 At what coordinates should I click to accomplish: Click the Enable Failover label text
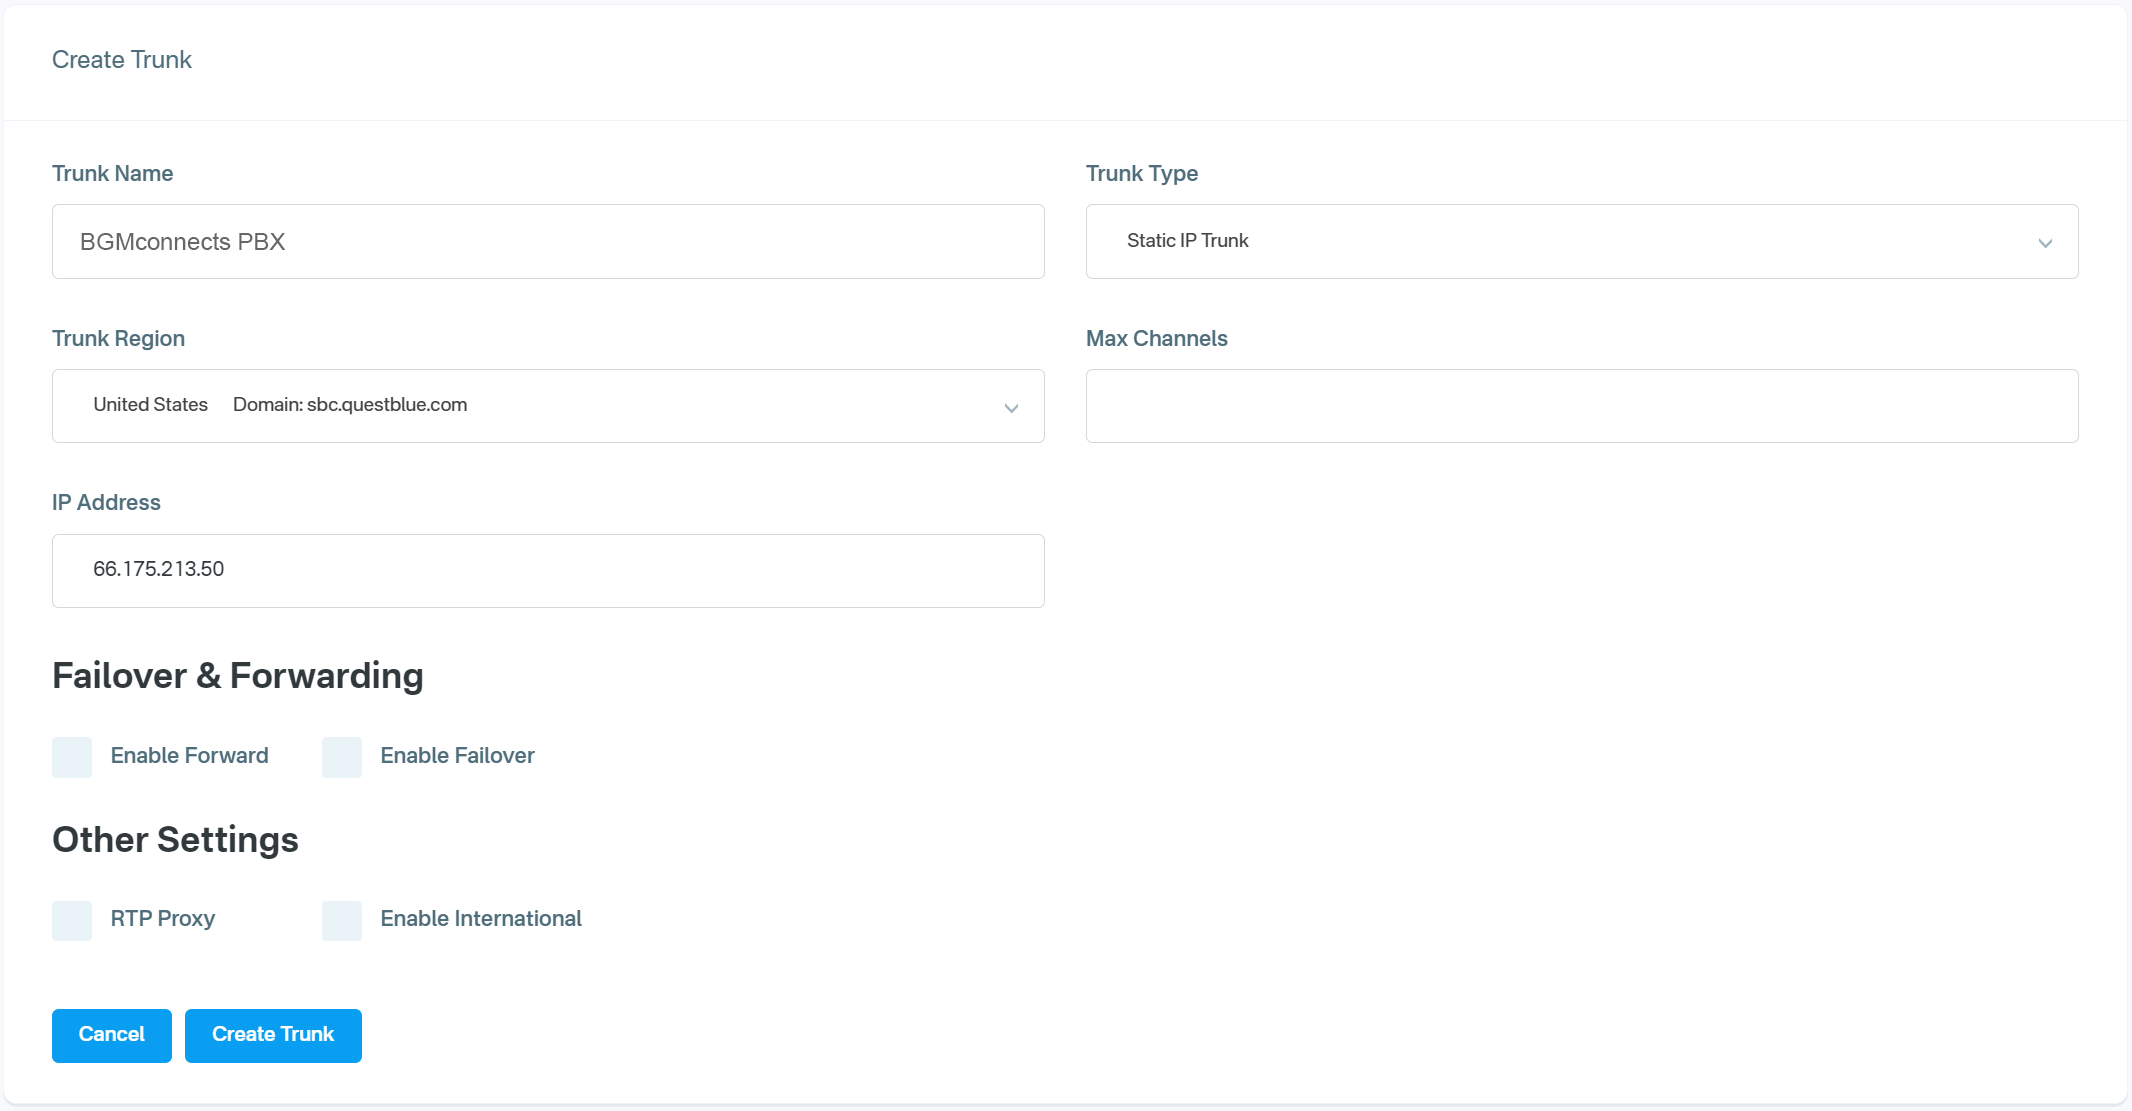pyautogui.click(x=457, y=756)
